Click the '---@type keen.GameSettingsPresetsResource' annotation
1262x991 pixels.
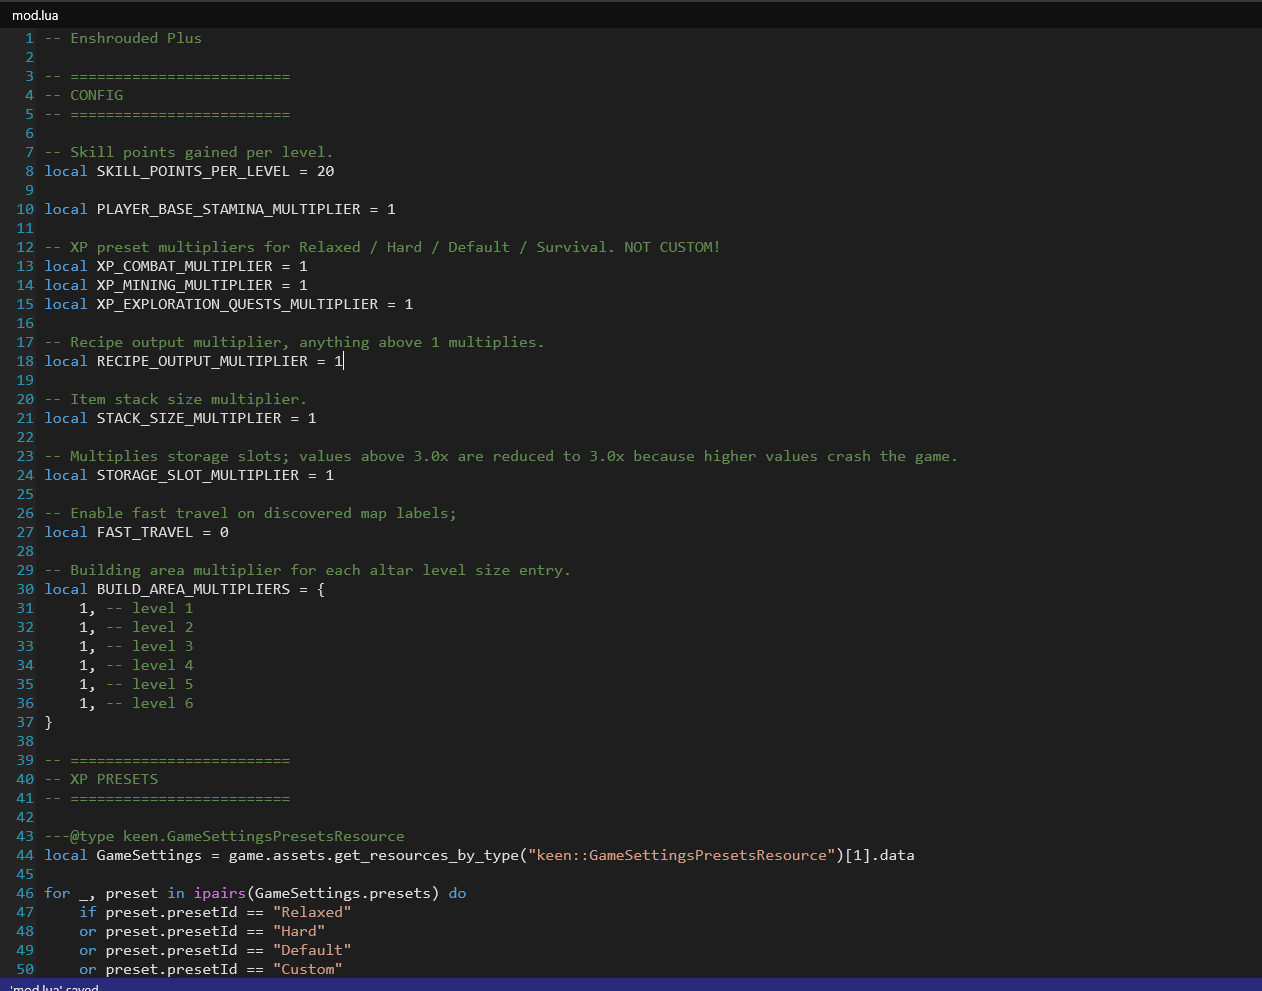224,836
